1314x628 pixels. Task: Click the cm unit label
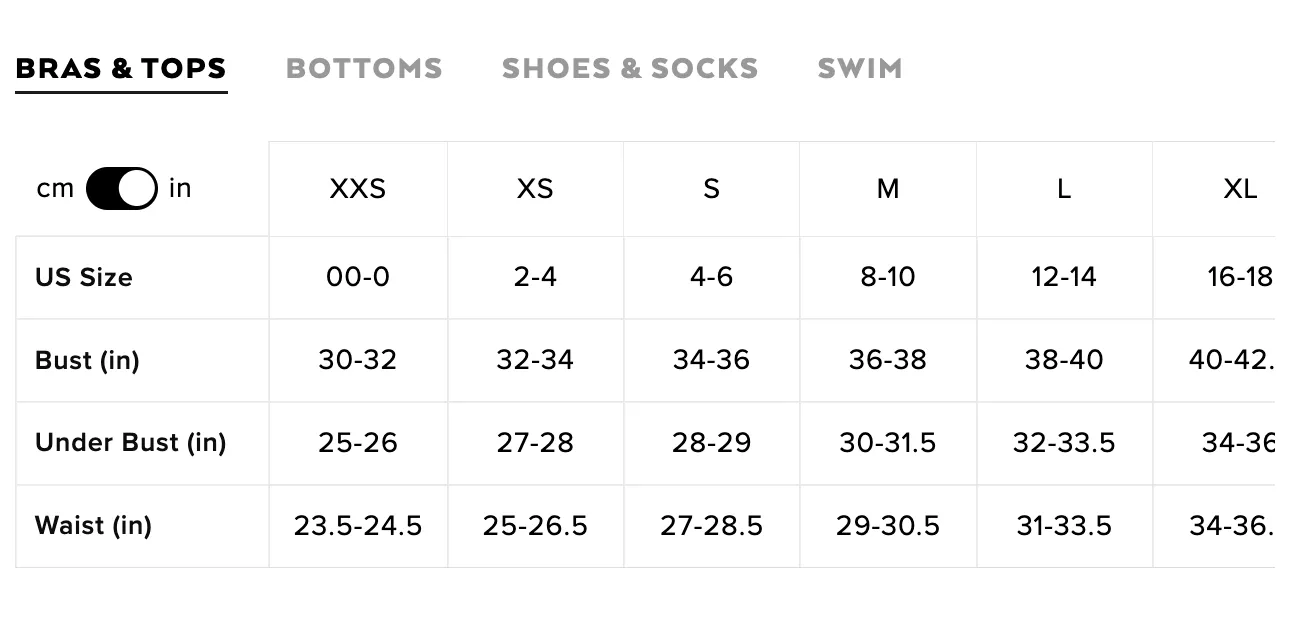(55, 188)
